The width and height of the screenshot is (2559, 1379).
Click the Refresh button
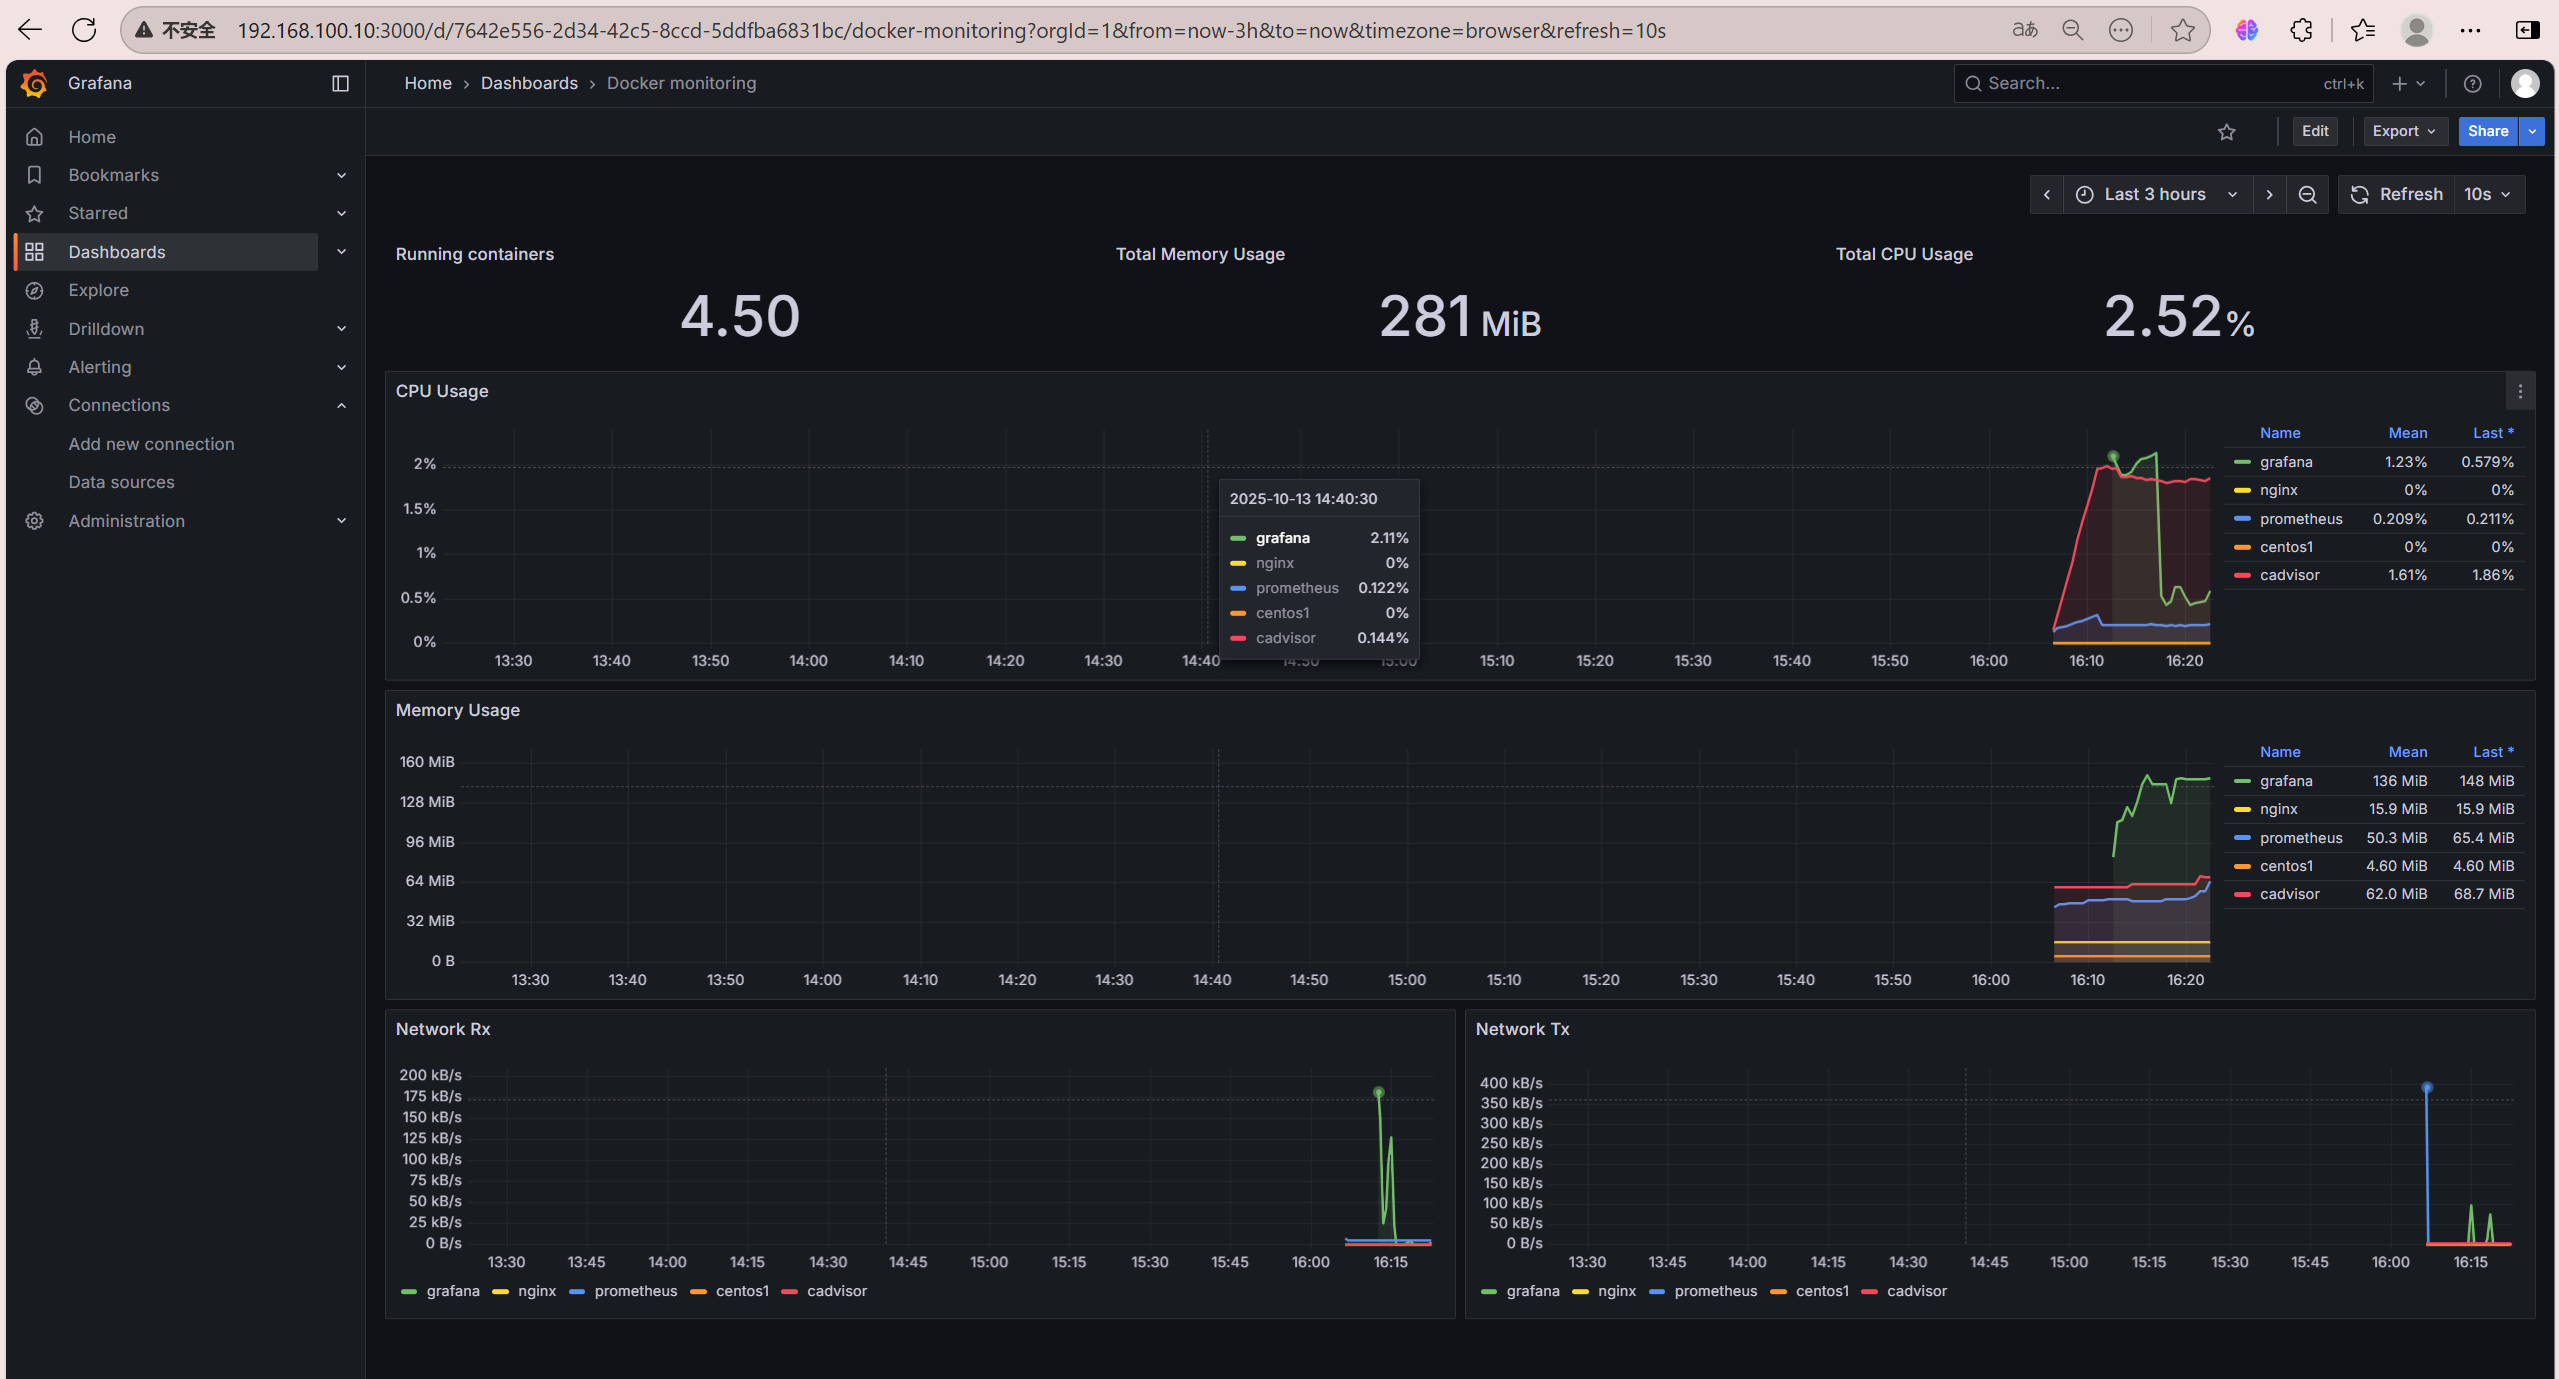[x=2396, y=195]
